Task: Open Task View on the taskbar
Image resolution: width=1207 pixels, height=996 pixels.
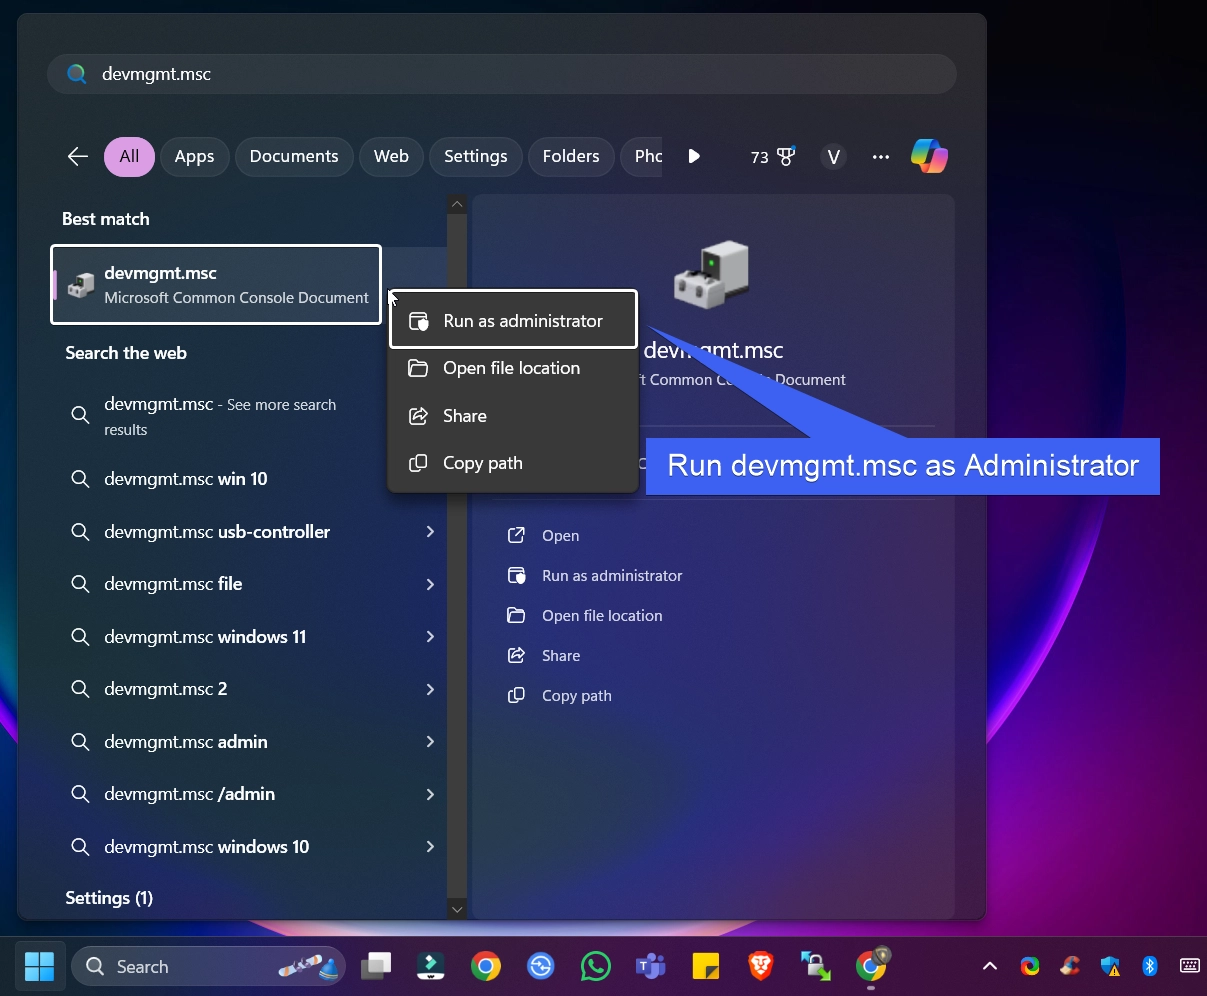Action: tap(376, 966)
